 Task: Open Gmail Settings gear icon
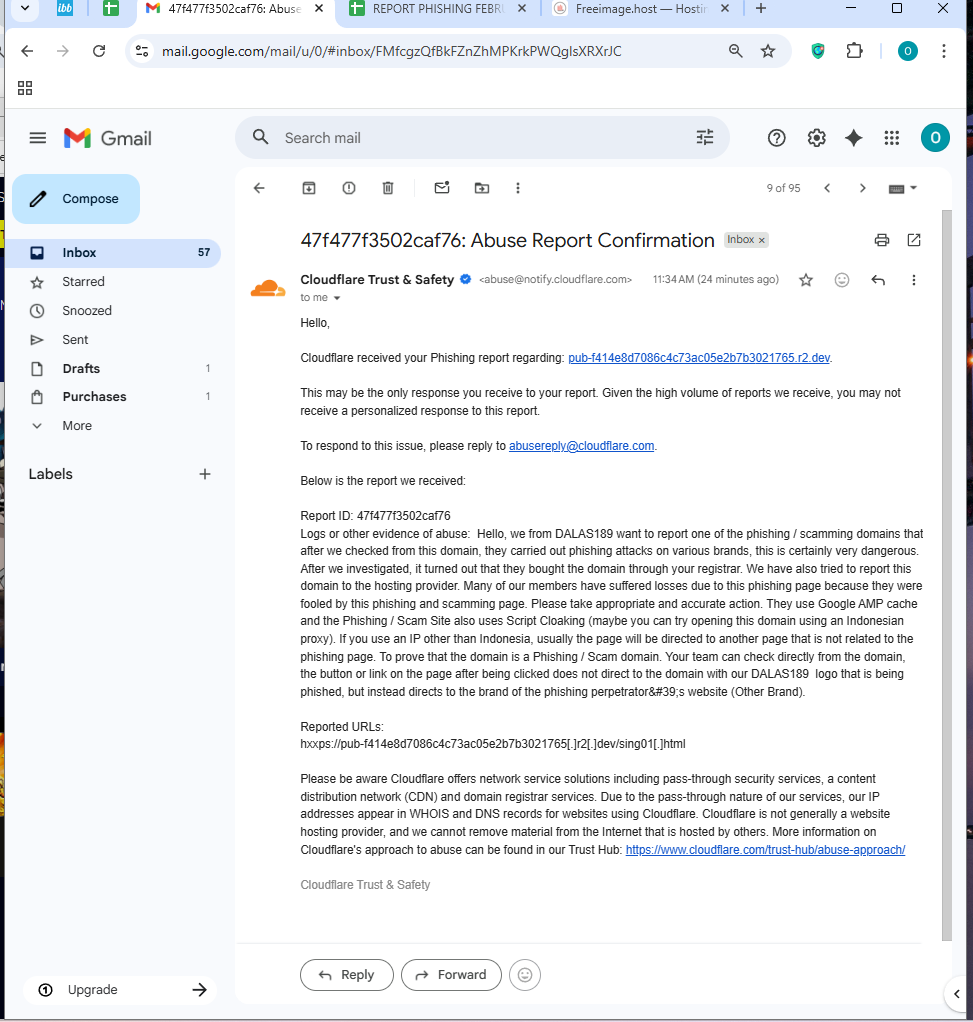coord(816,138)
